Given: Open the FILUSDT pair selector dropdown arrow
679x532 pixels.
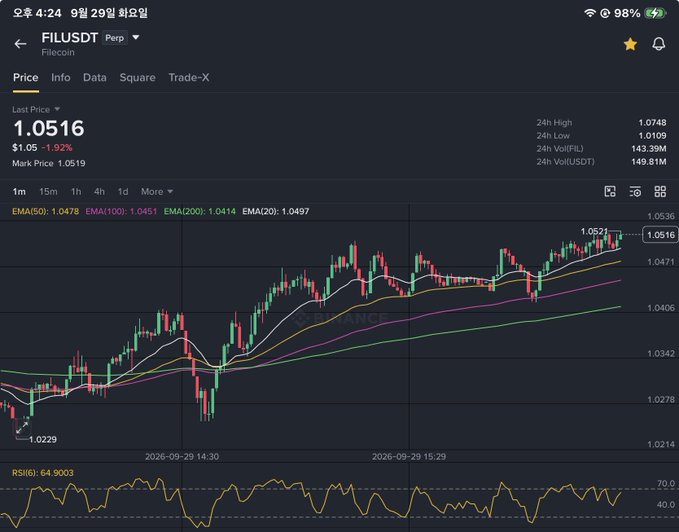Looking at the screenshot, I should 136,37.
